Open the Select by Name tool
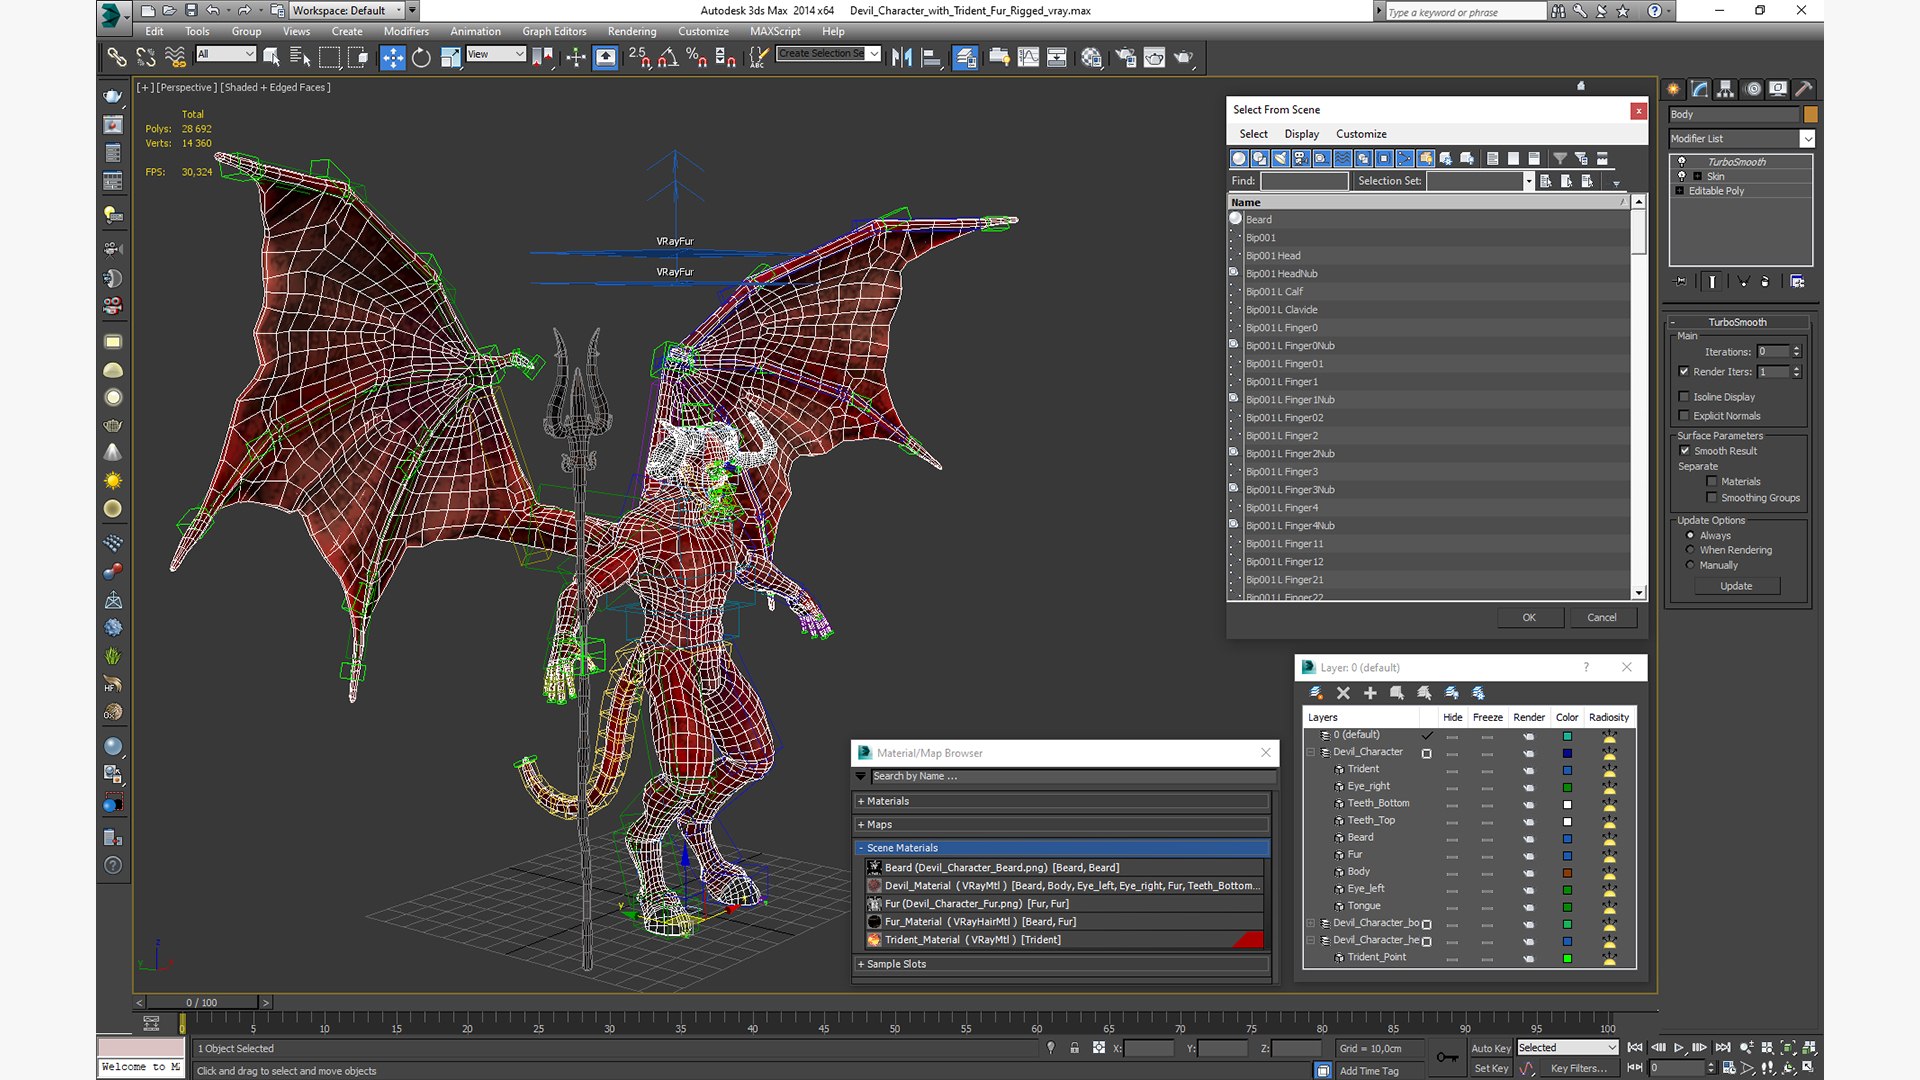1920x1080 pixels. tap(299, 58)
